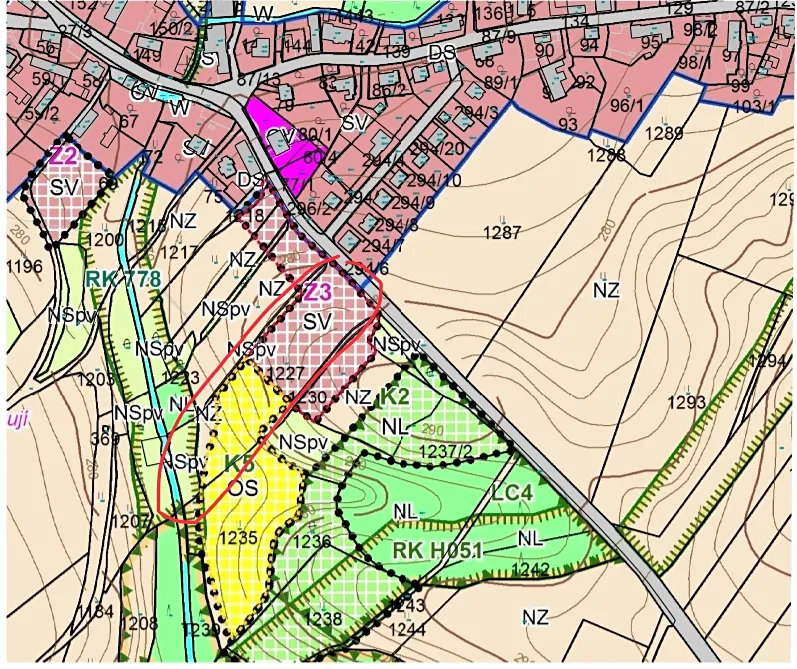Select parcel number 294/20

(x=437, y=149)
